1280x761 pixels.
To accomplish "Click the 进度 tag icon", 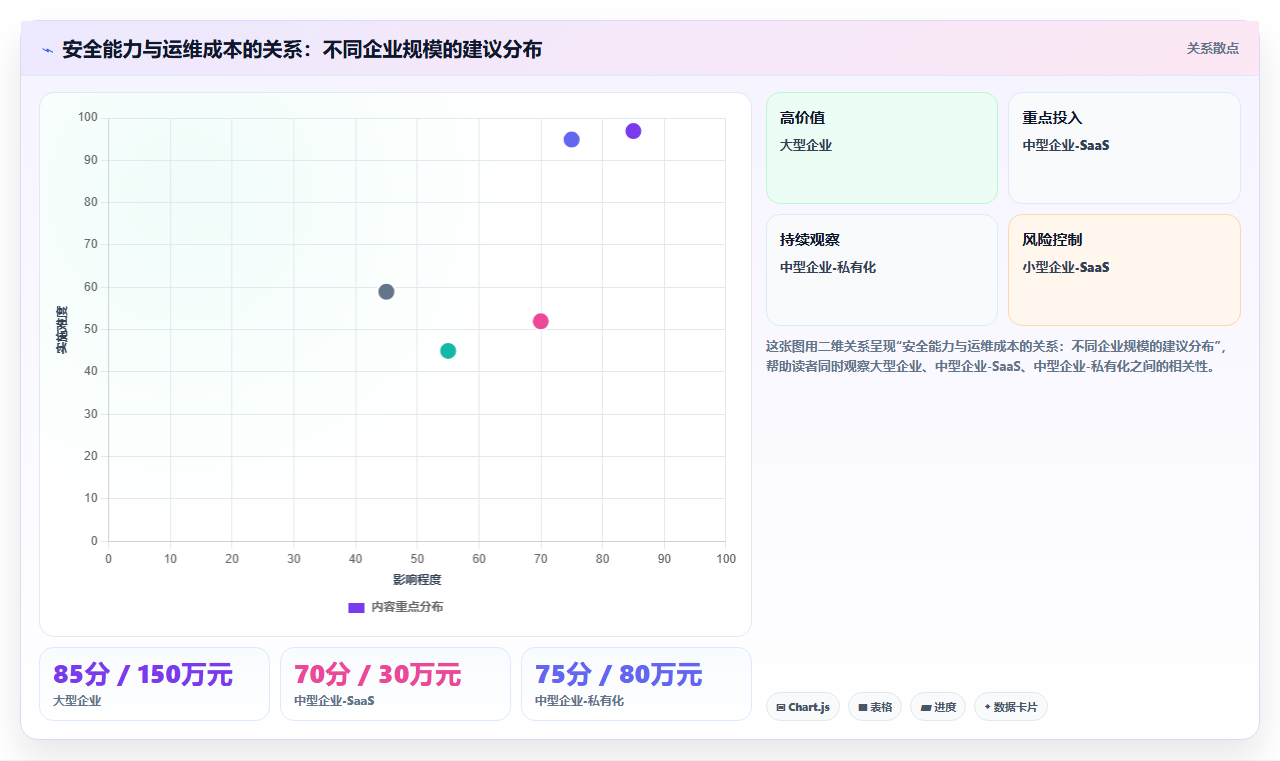I will point(926,707).
